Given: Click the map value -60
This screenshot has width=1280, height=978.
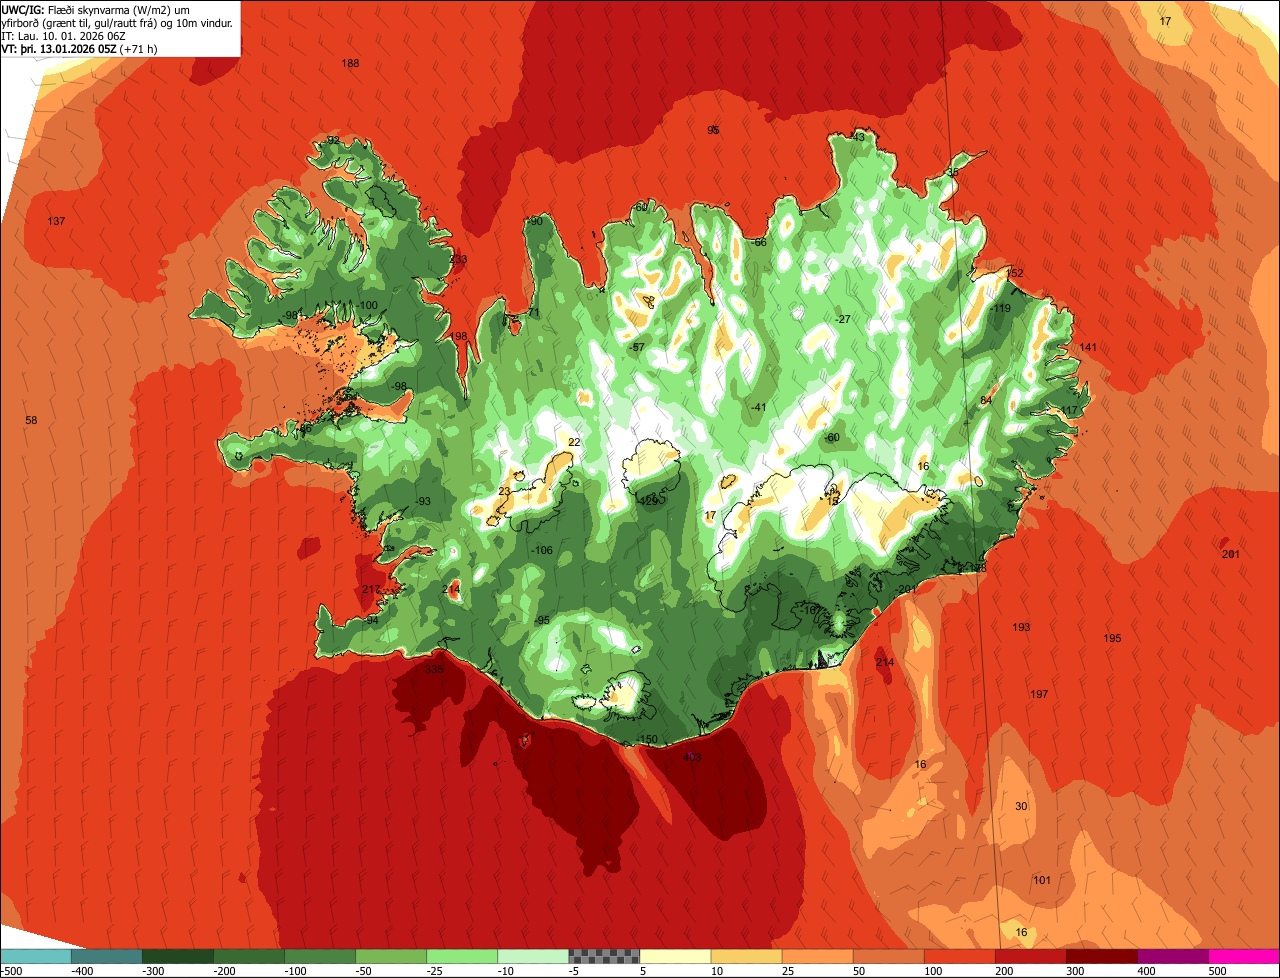Looking at the screenshot, I should 832,438.
